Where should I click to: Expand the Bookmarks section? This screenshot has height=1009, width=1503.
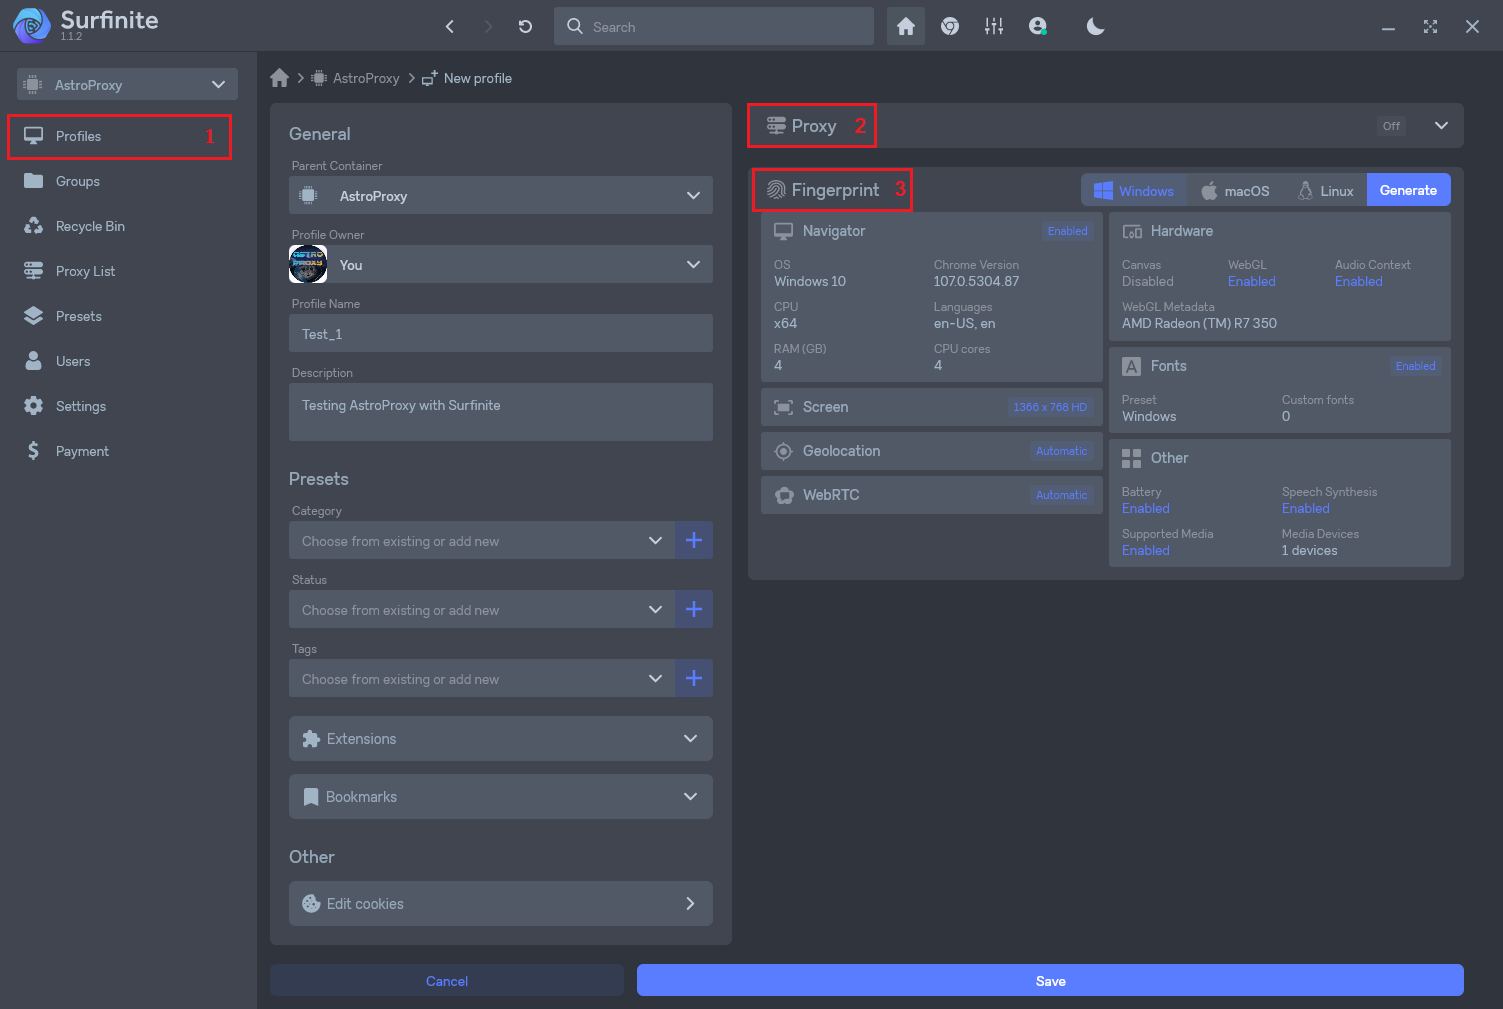pos(501,797)
